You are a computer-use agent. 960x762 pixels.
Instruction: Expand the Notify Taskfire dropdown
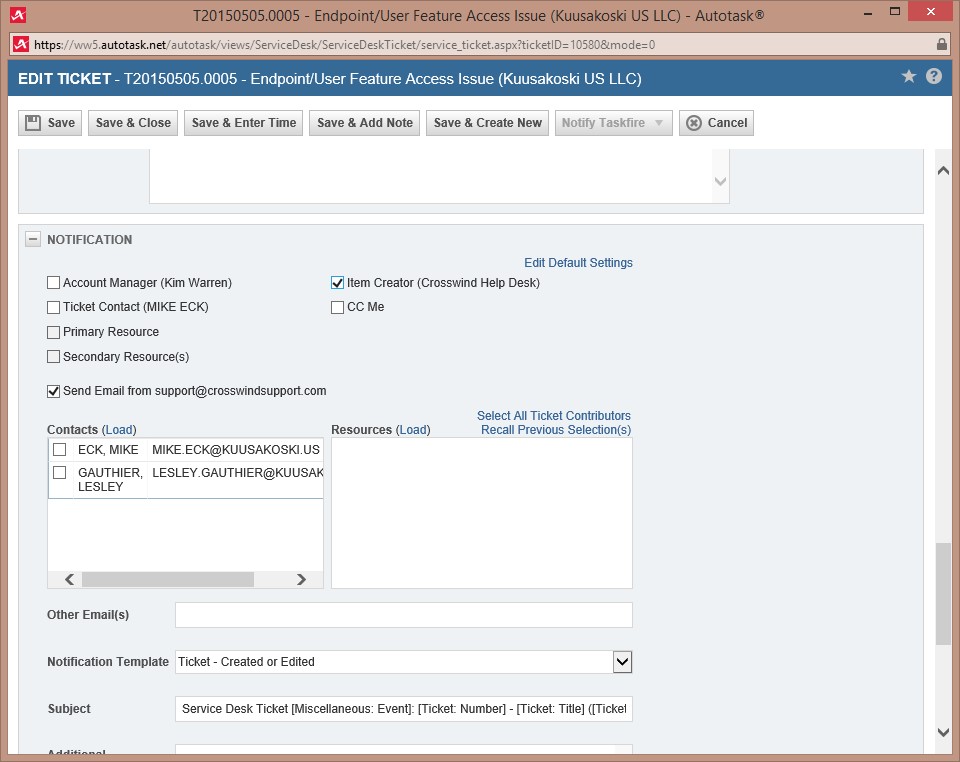(658, 123)
